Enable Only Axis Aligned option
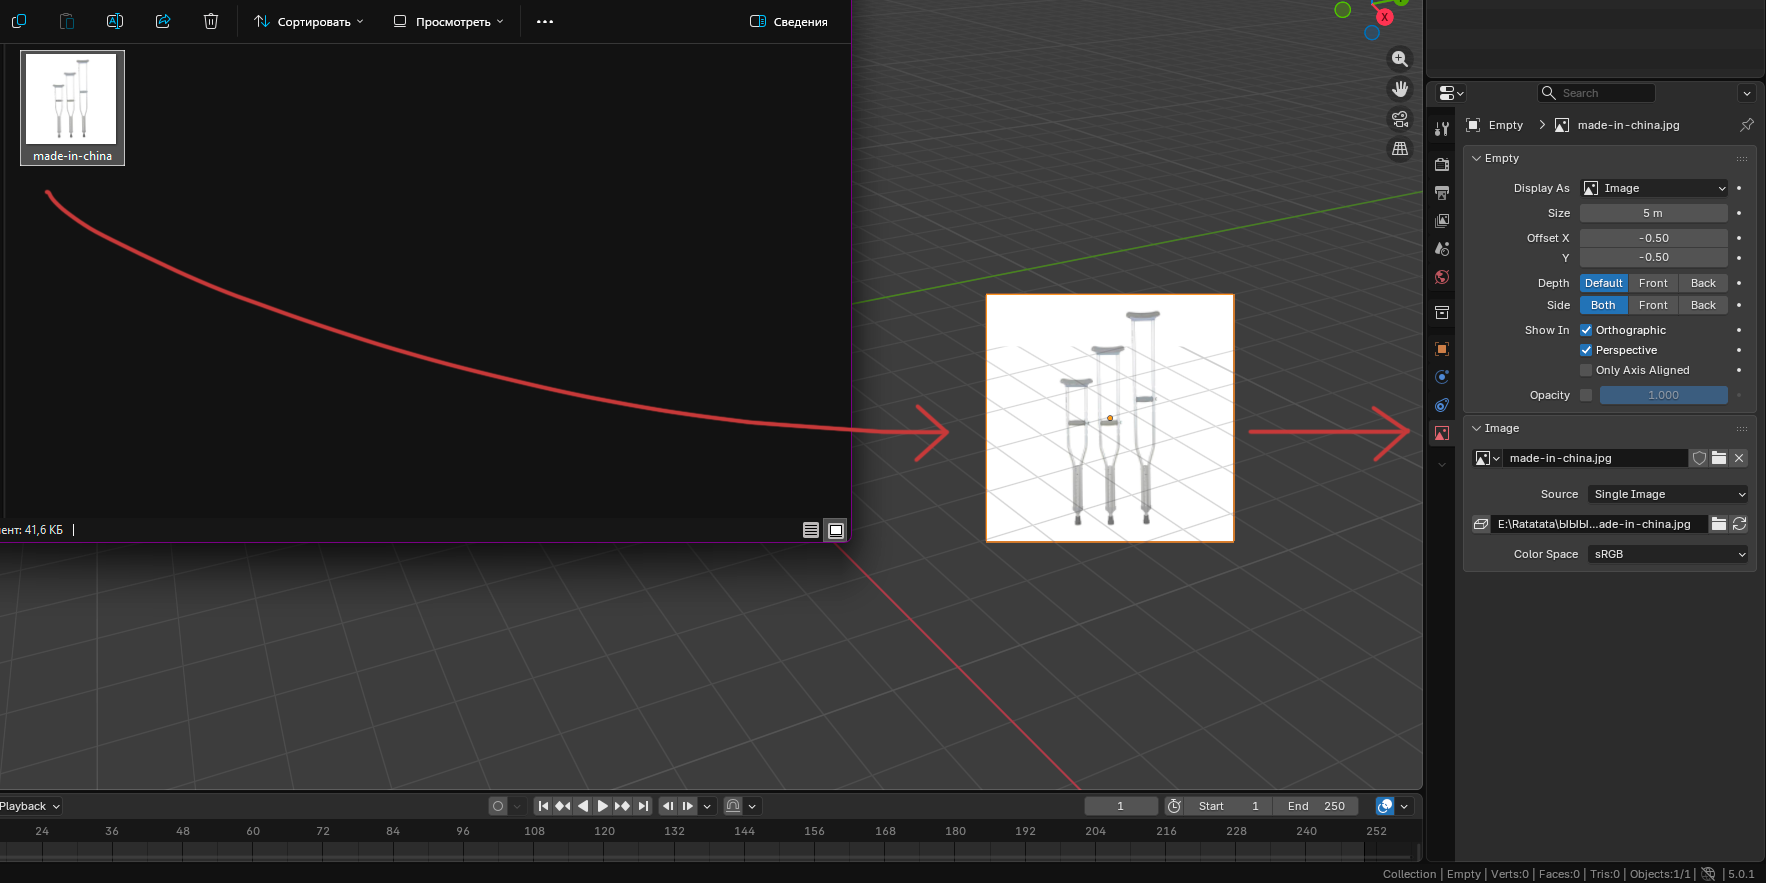 [x=1586, y=370]
